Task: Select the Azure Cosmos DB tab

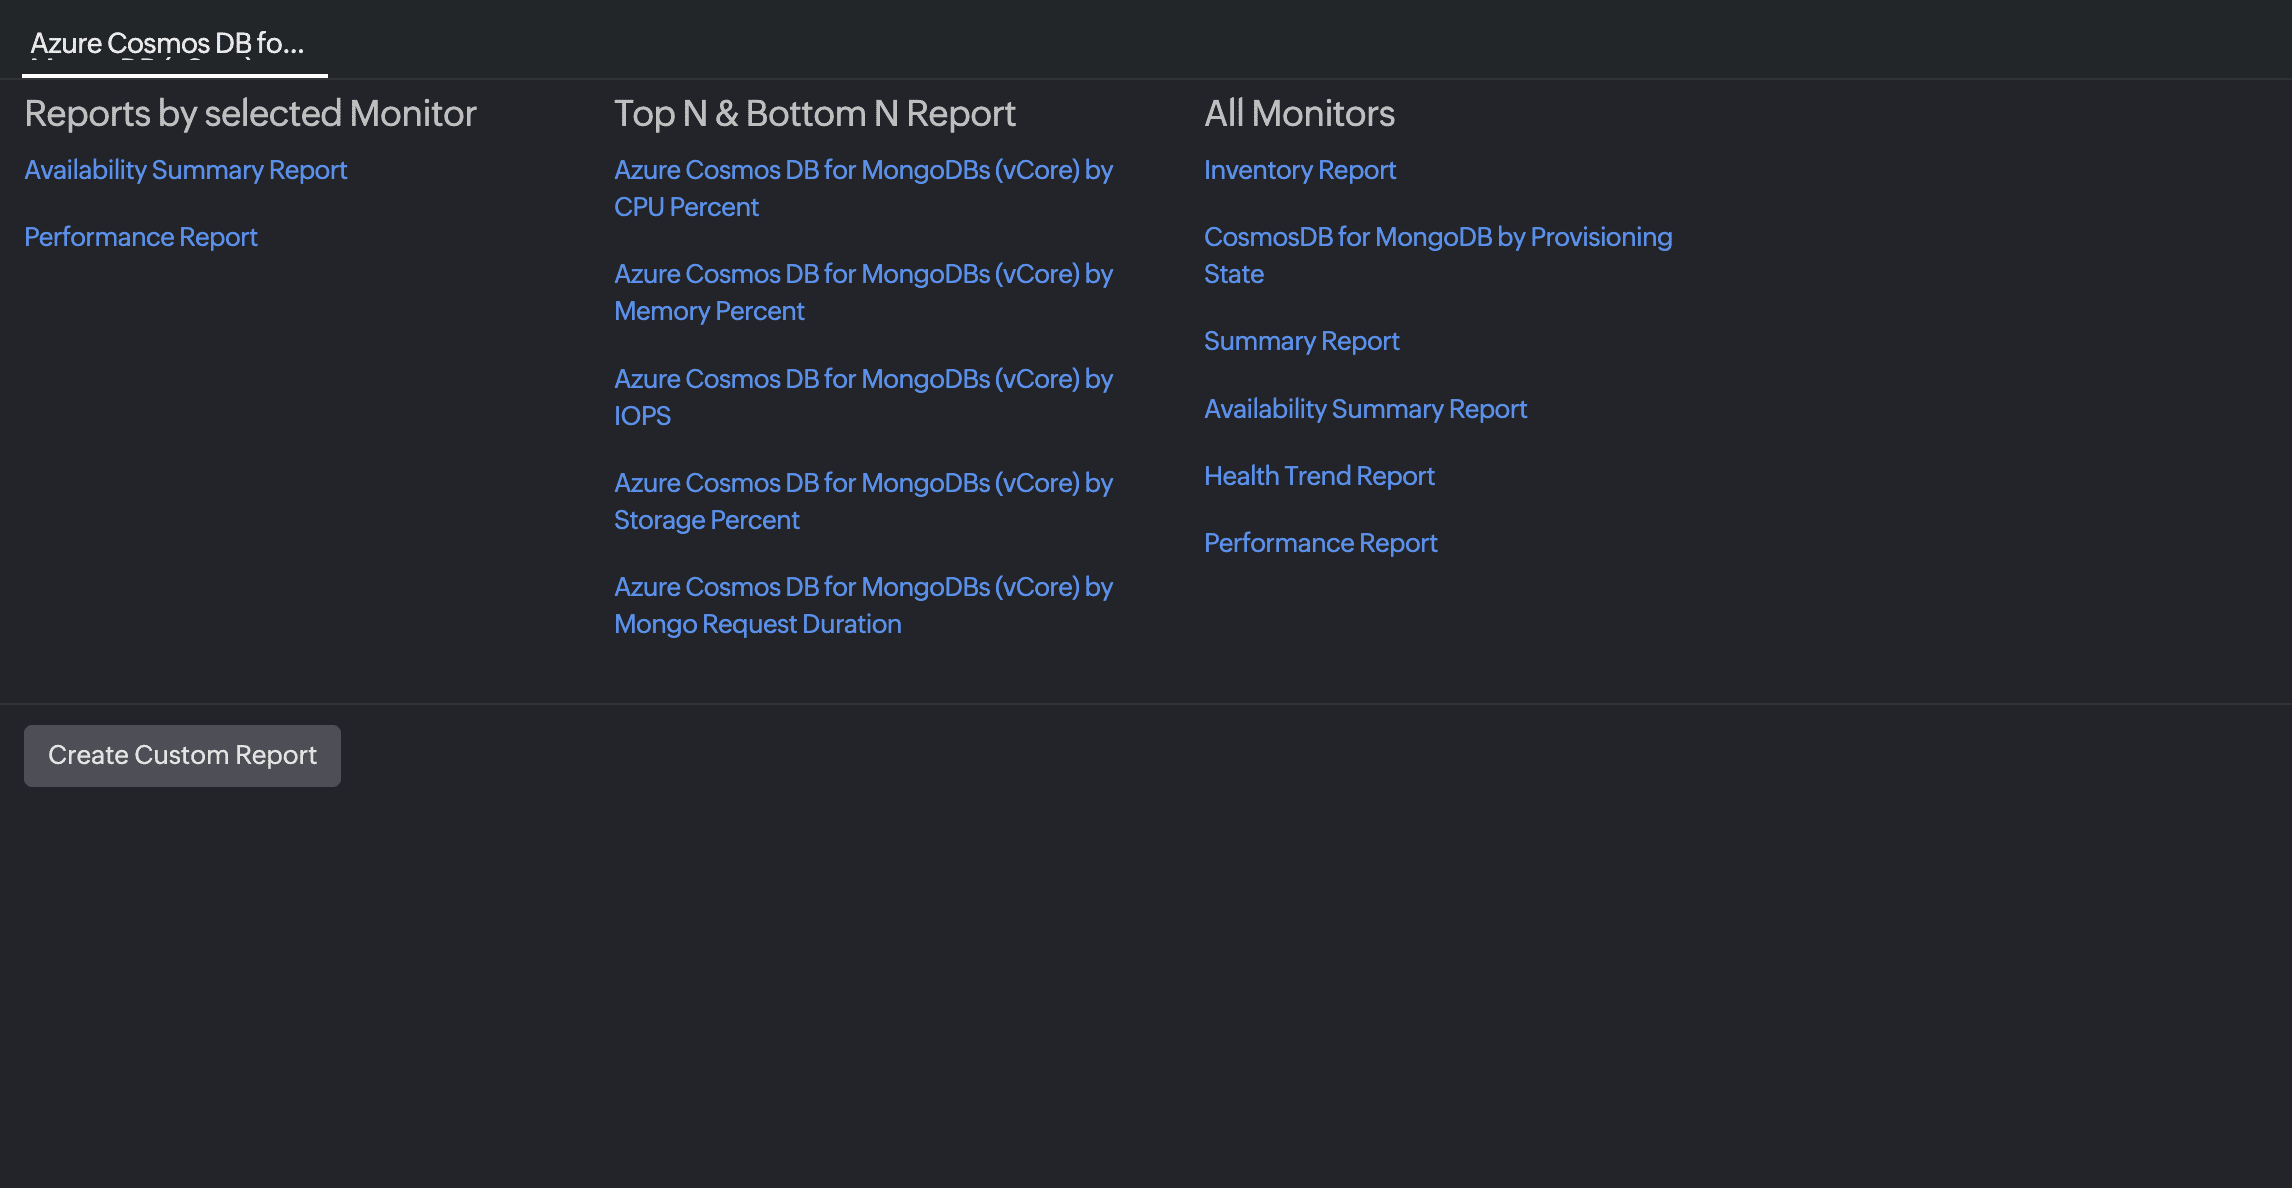Action: [167, 44]
